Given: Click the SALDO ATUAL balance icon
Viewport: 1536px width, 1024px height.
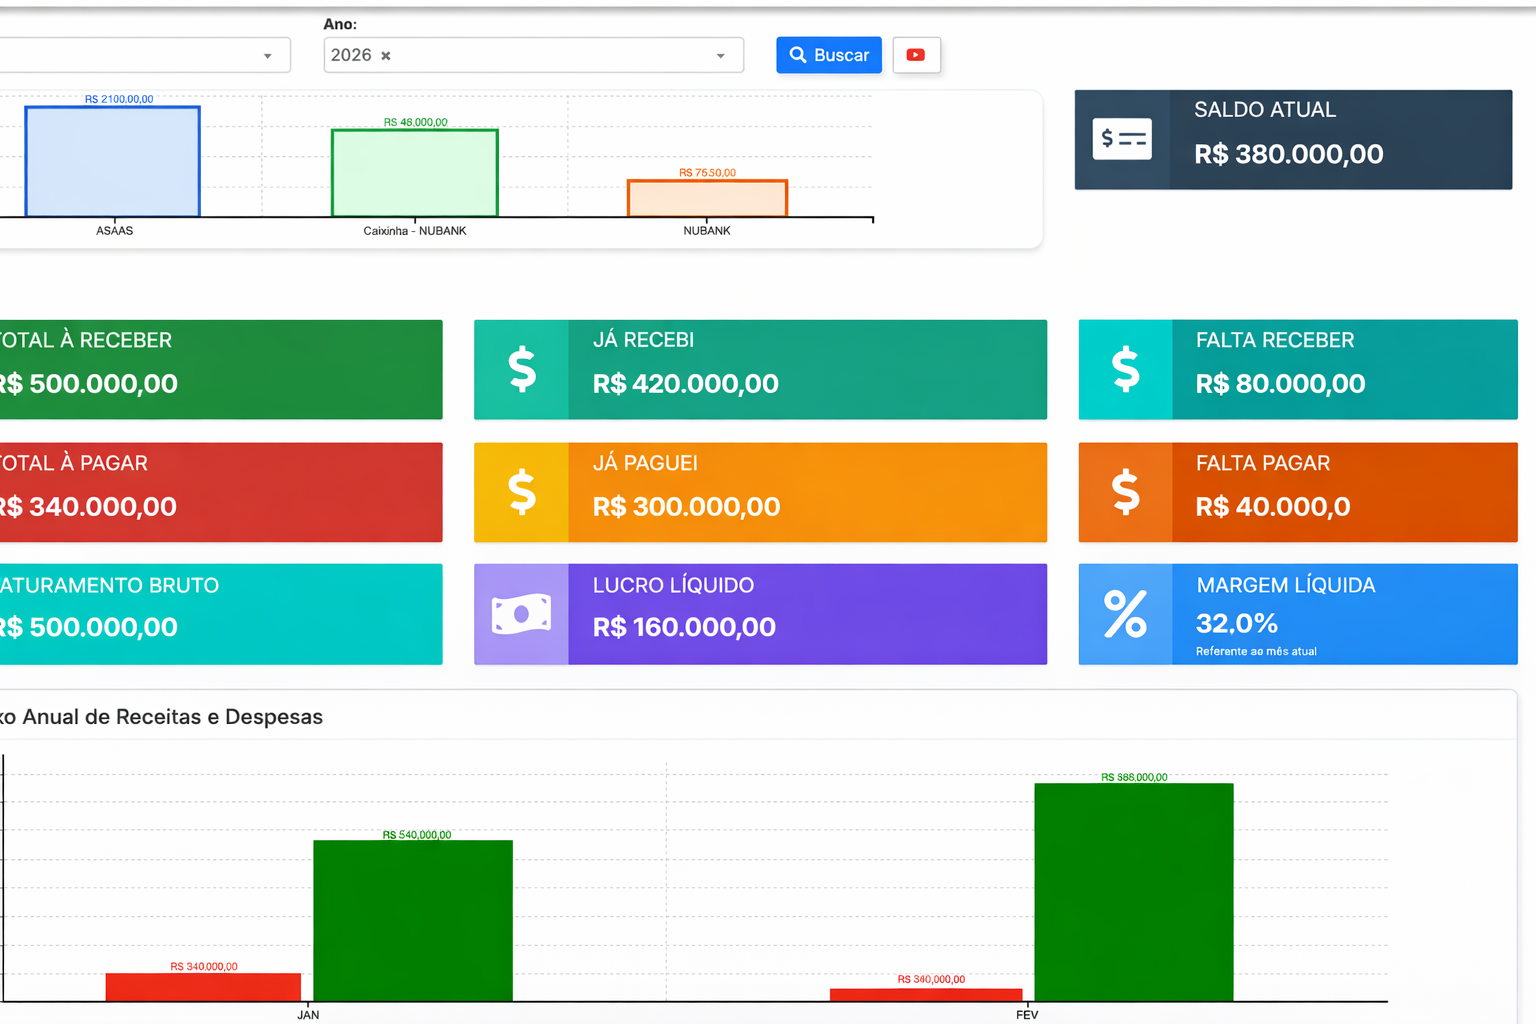Looking at the screenshot, I should tap(1122, 139).
